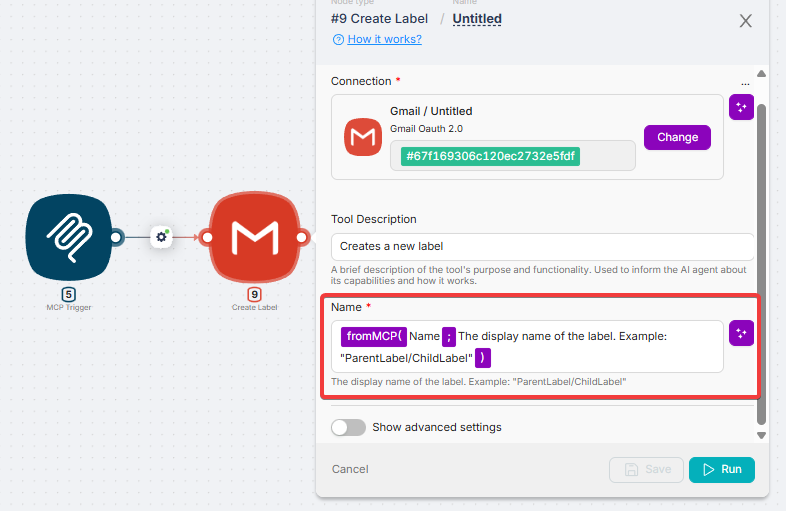Select the Gmail Create Label node
Viewport: 786px width, 511px height.
[x=254, y=237]
